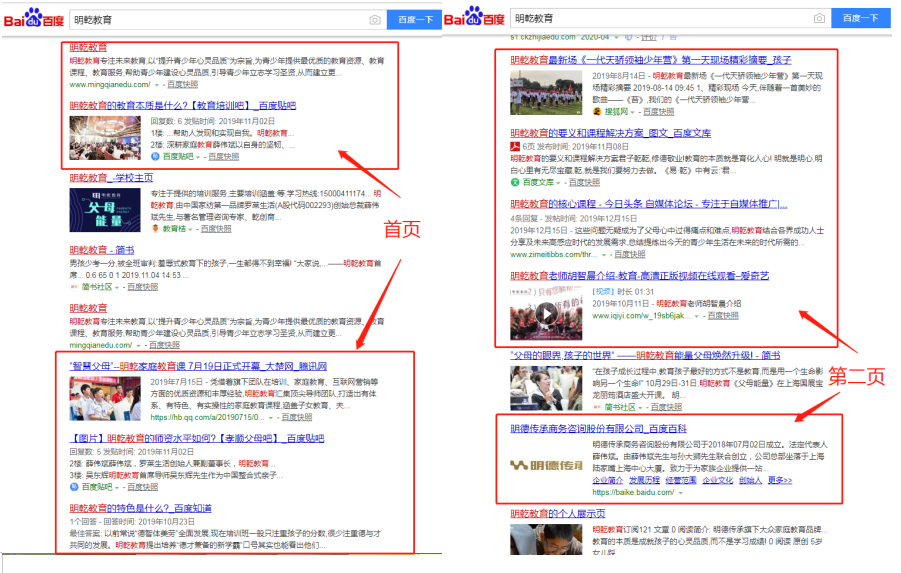The image size is (901, 573).
Task: Open the 父母的眼界,孩子的世界 简书 result
Action: pyautogui.click(x=645, y=355)
